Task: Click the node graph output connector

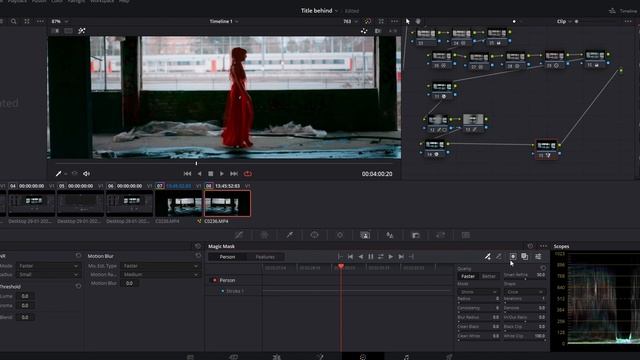Action: point(621,70)
